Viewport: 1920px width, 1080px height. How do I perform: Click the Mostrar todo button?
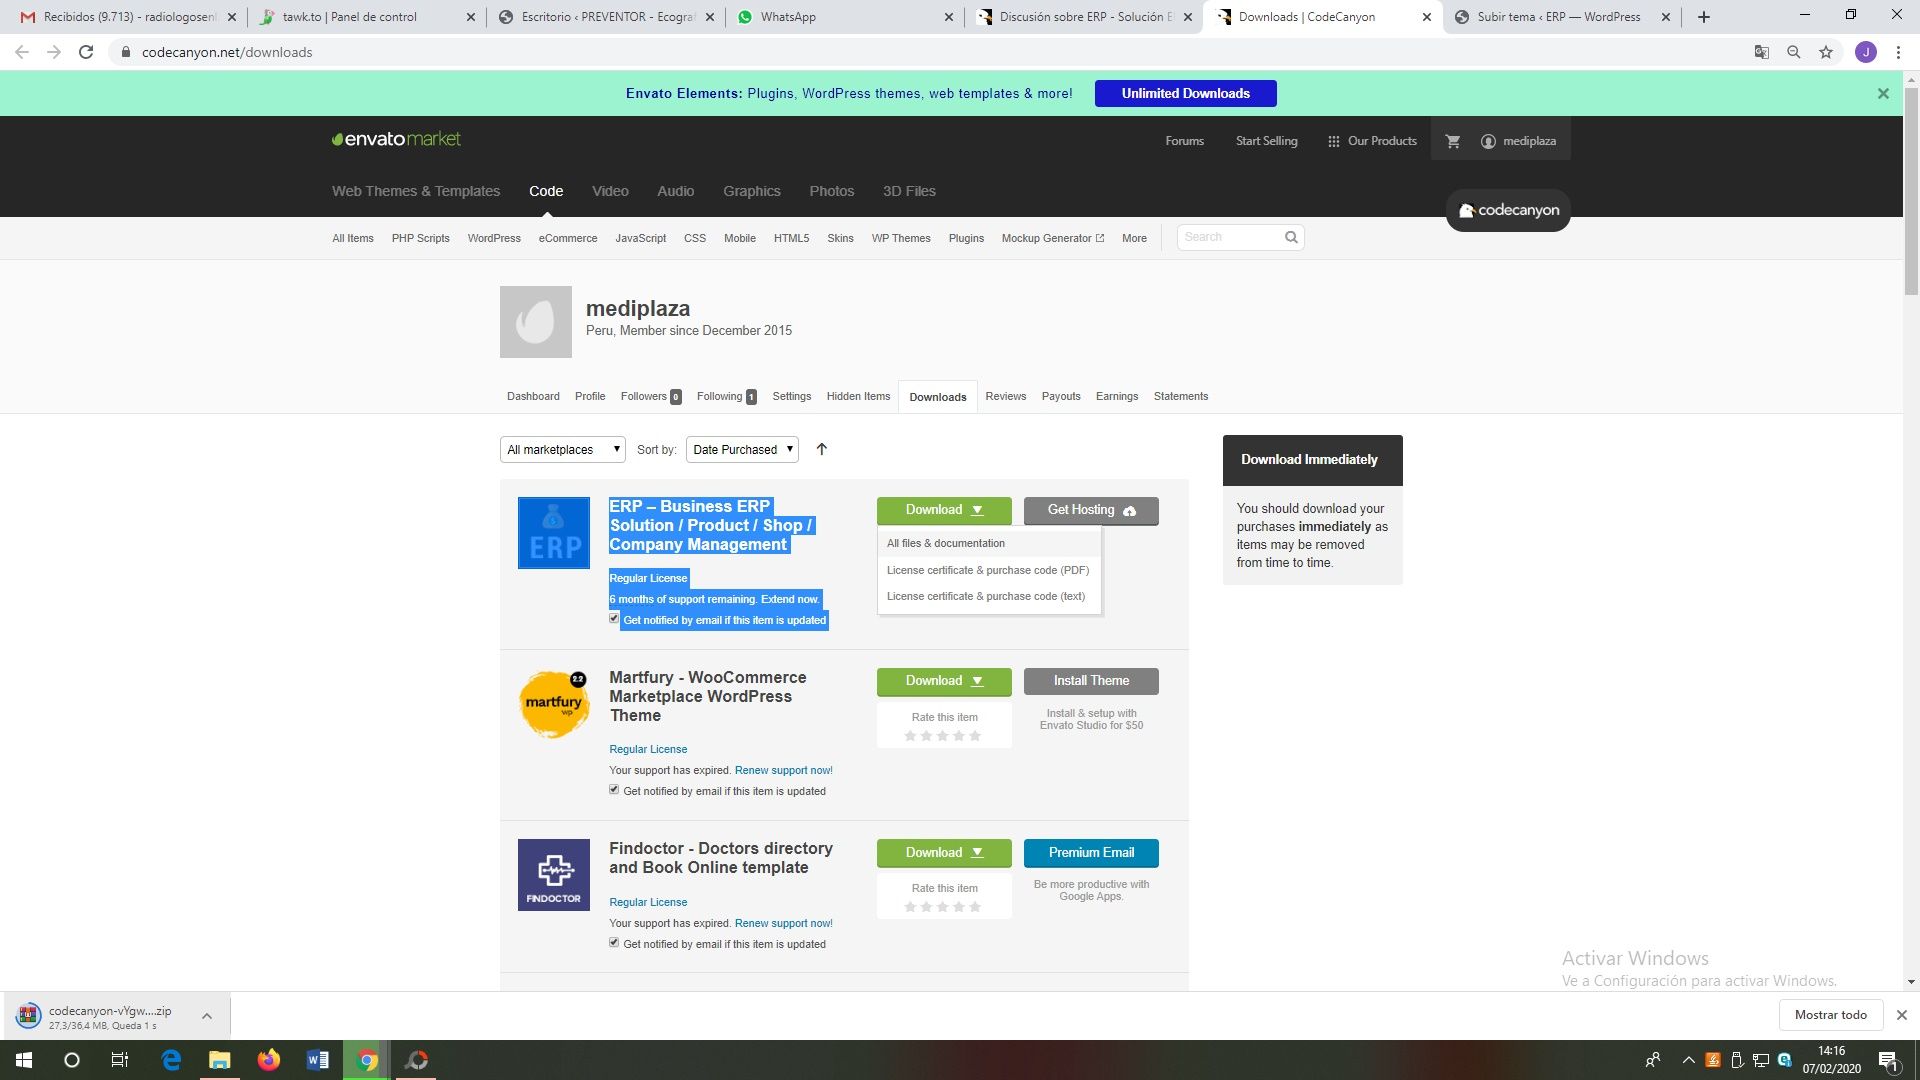click(1830, 1015)
